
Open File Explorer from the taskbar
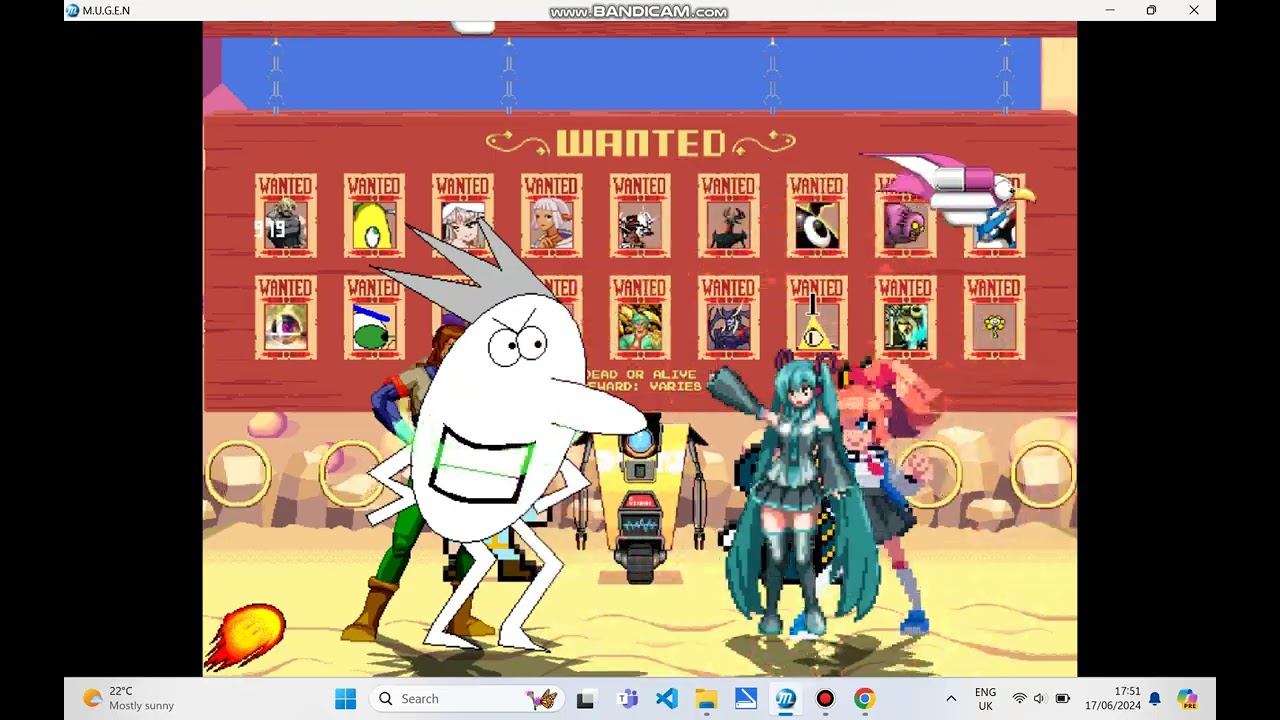click(706, 699)
